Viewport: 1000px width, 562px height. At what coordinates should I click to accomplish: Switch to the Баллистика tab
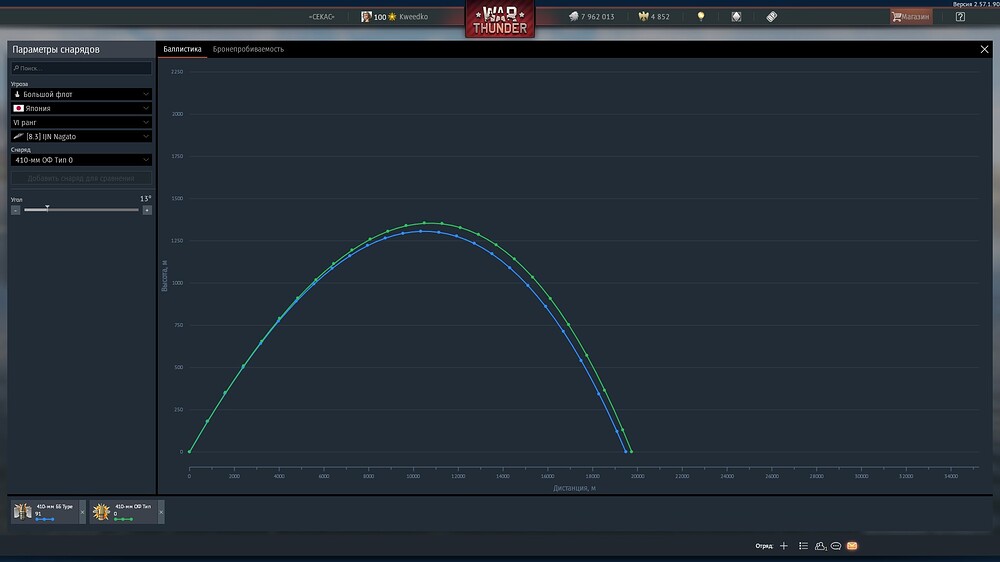tap(182, 49)
